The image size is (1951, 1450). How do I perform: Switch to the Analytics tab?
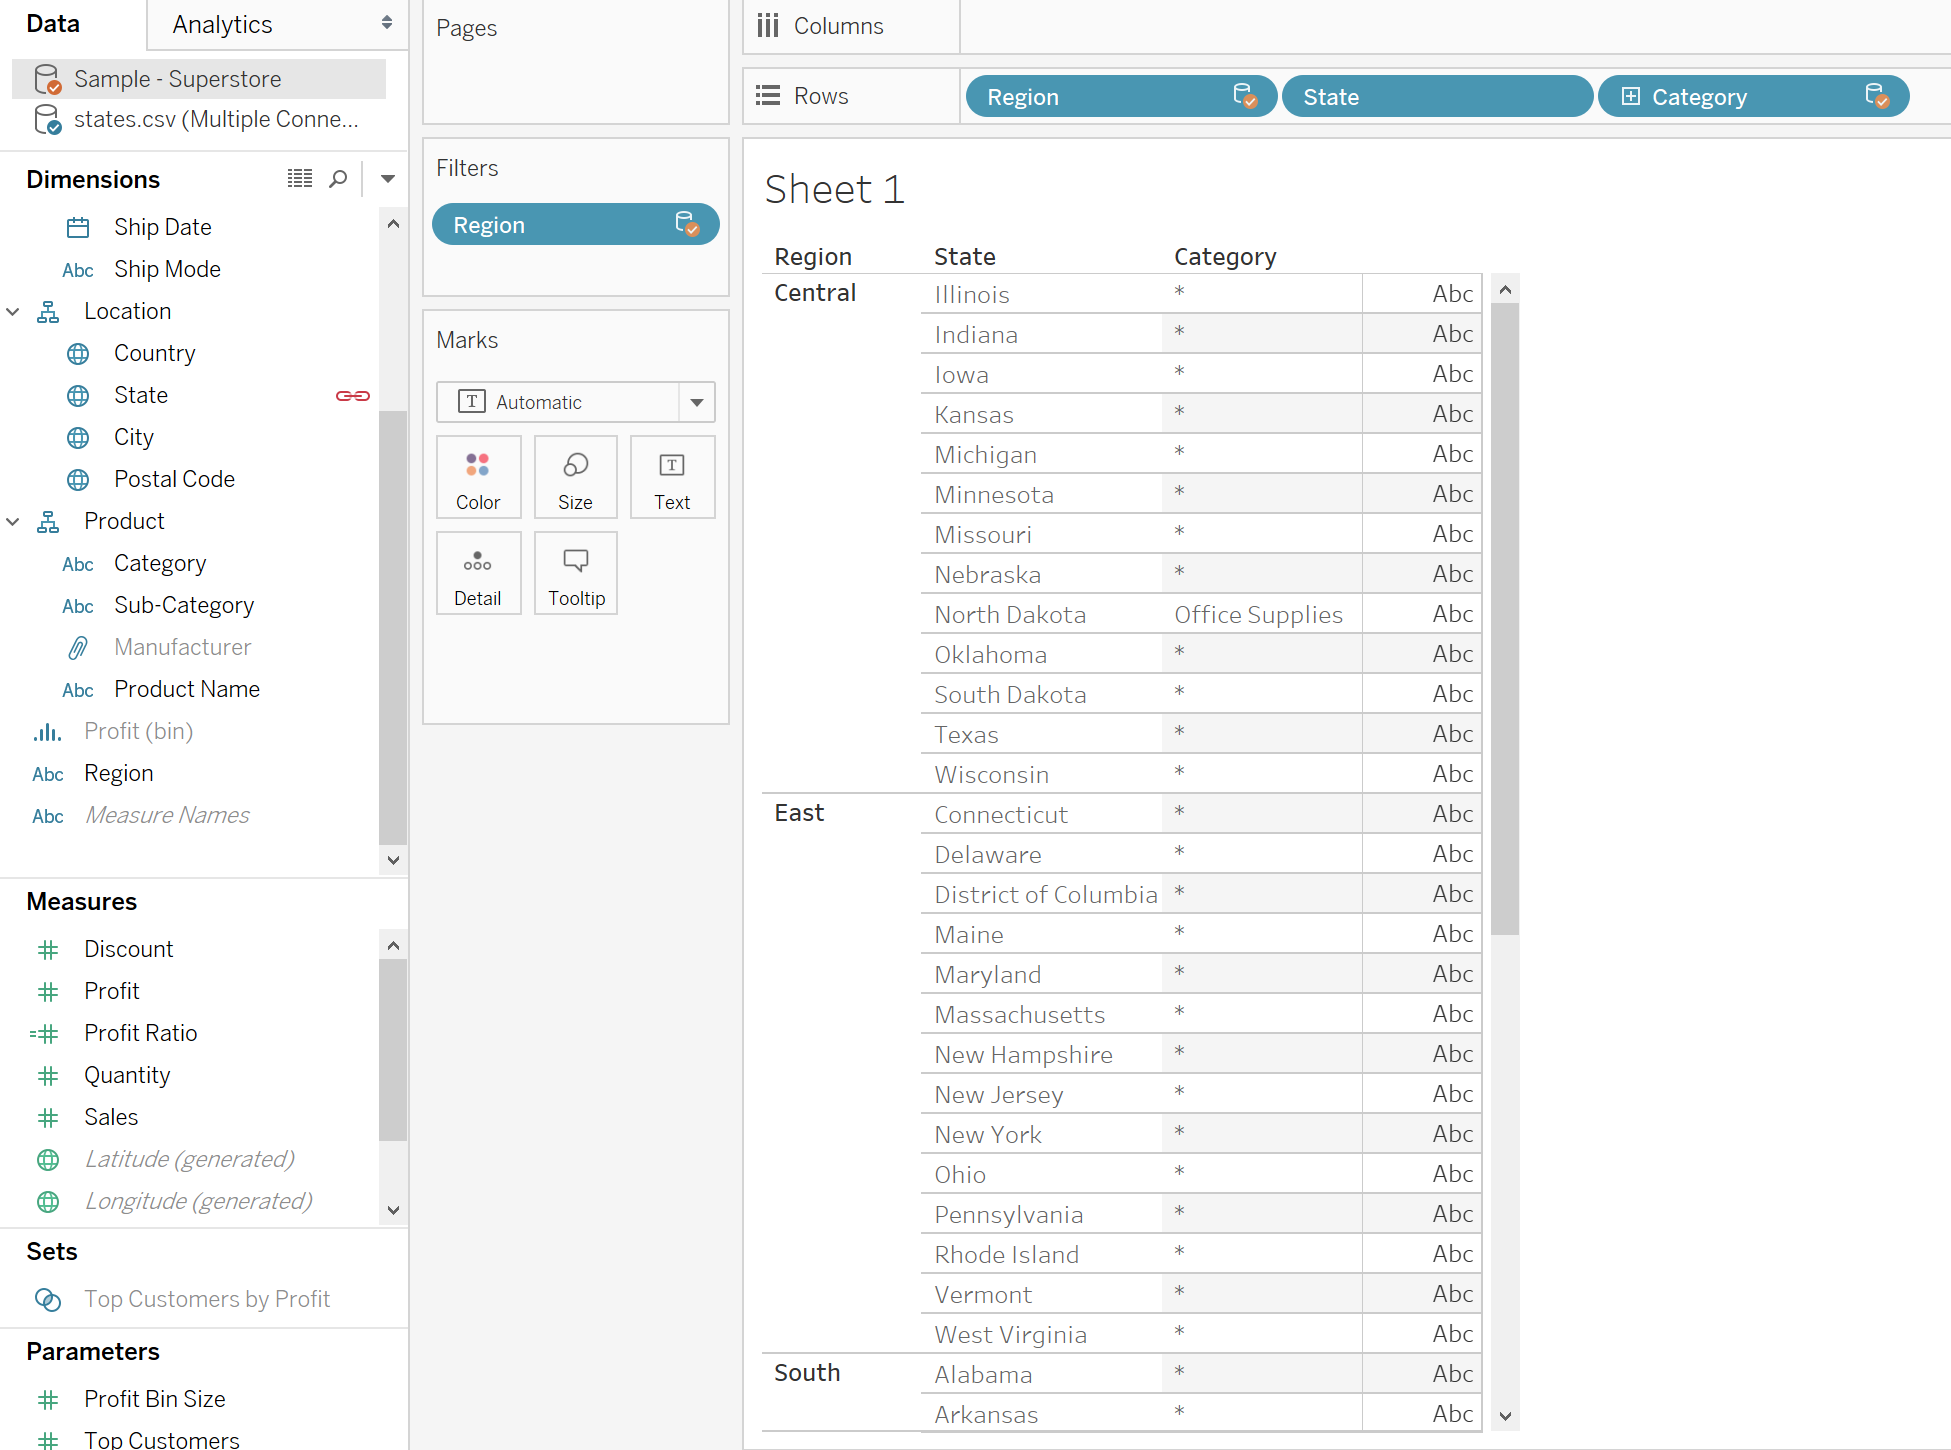tap(221, 24)
